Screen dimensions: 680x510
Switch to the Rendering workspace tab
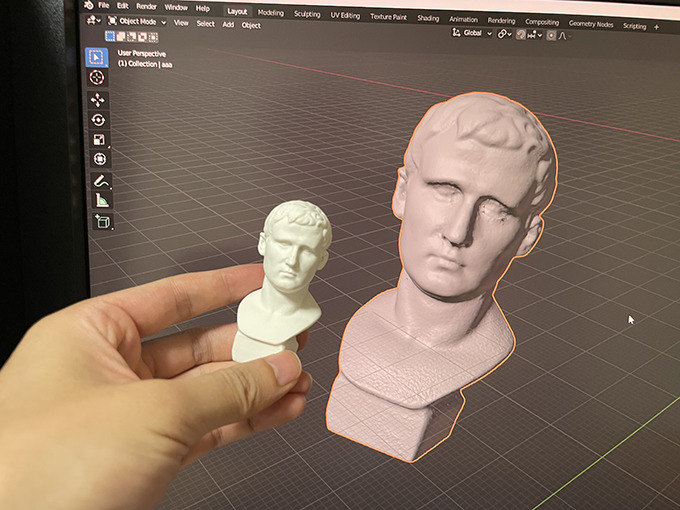[501, 21]
